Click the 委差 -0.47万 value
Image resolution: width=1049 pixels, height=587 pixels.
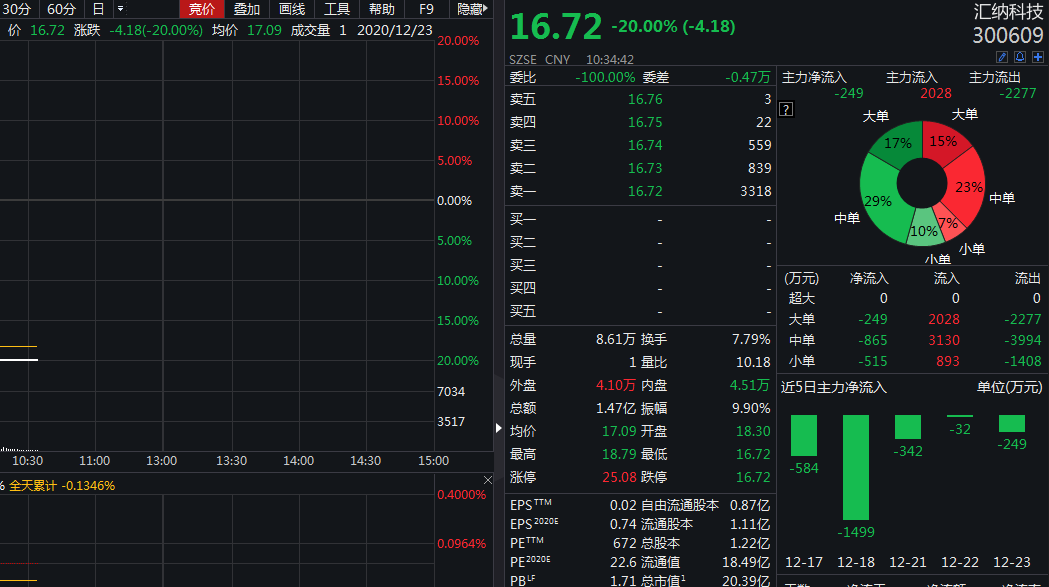748,77
